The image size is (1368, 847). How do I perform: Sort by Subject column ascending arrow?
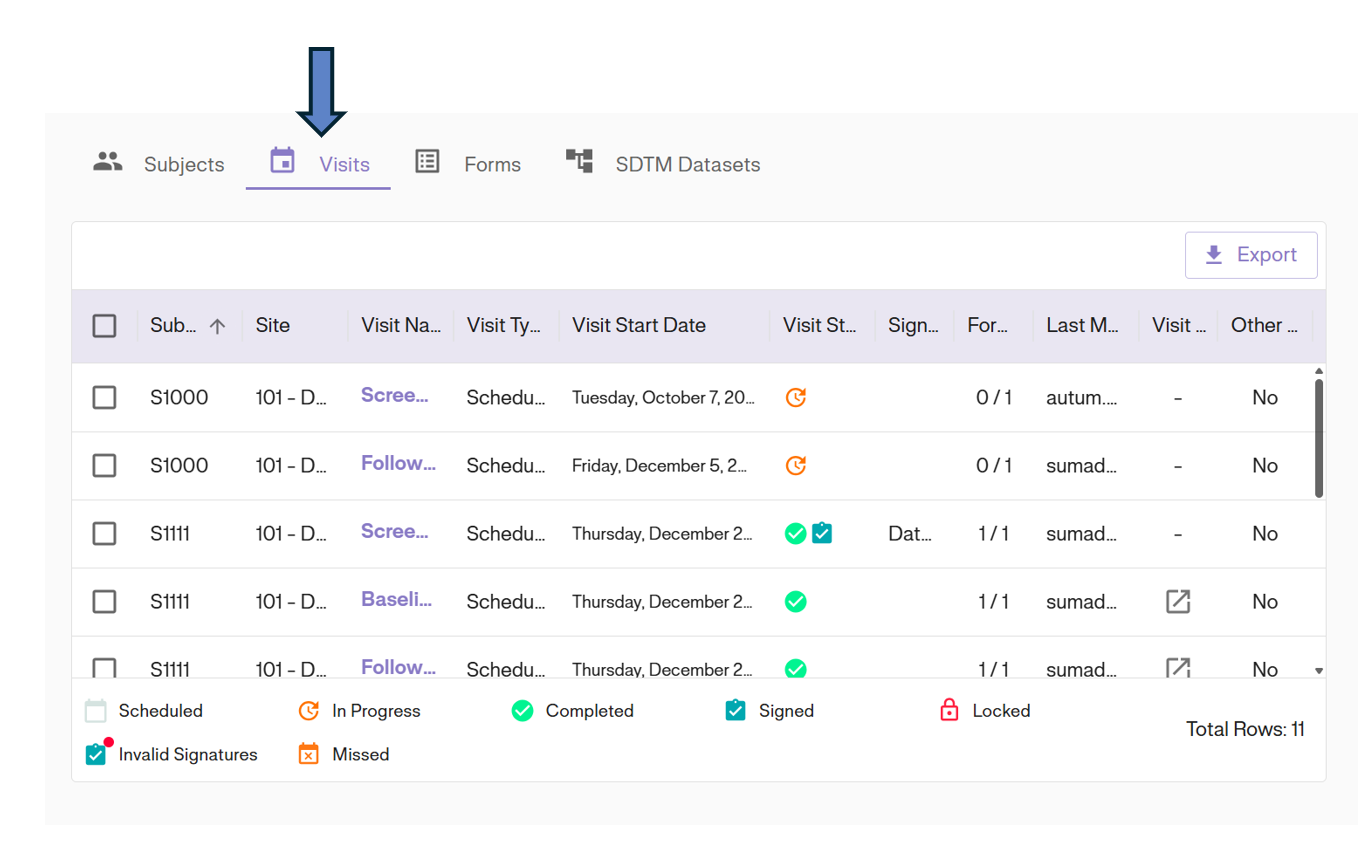[217, 326]
